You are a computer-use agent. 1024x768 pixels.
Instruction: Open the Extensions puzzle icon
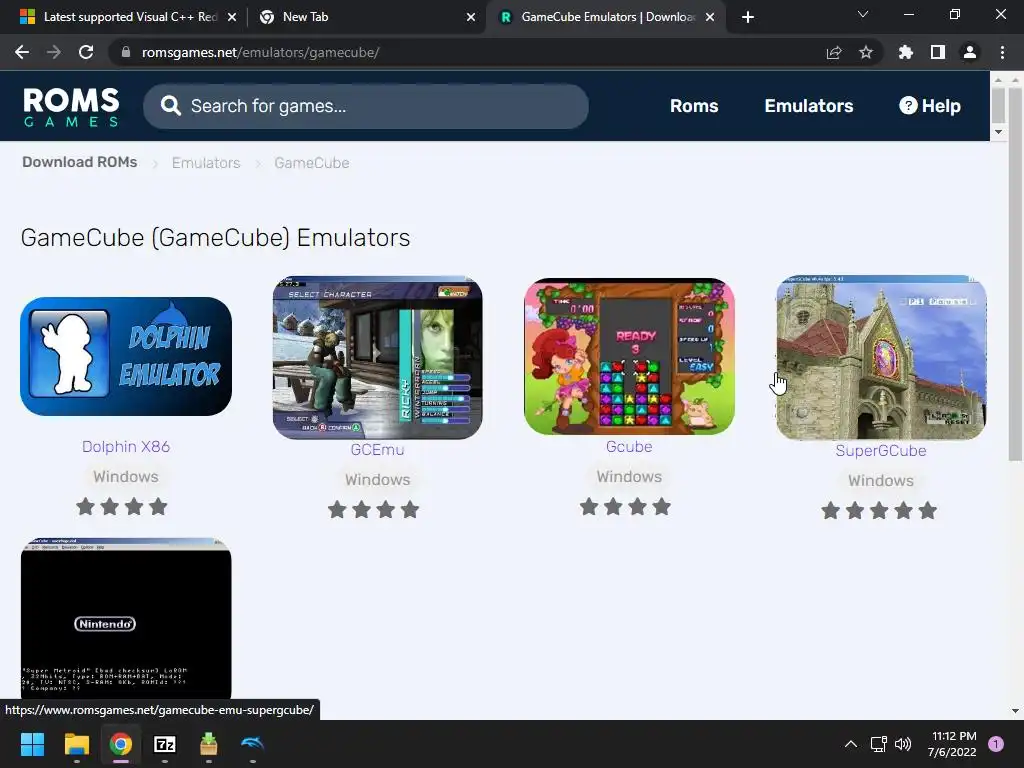[x=906, y=52]
